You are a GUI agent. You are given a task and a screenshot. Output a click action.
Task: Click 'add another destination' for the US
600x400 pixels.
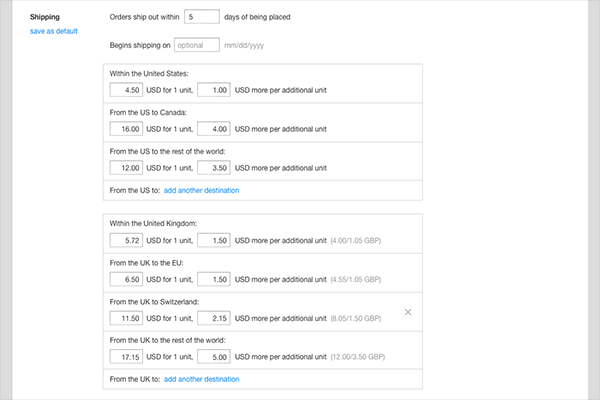[x=201, y=189]
